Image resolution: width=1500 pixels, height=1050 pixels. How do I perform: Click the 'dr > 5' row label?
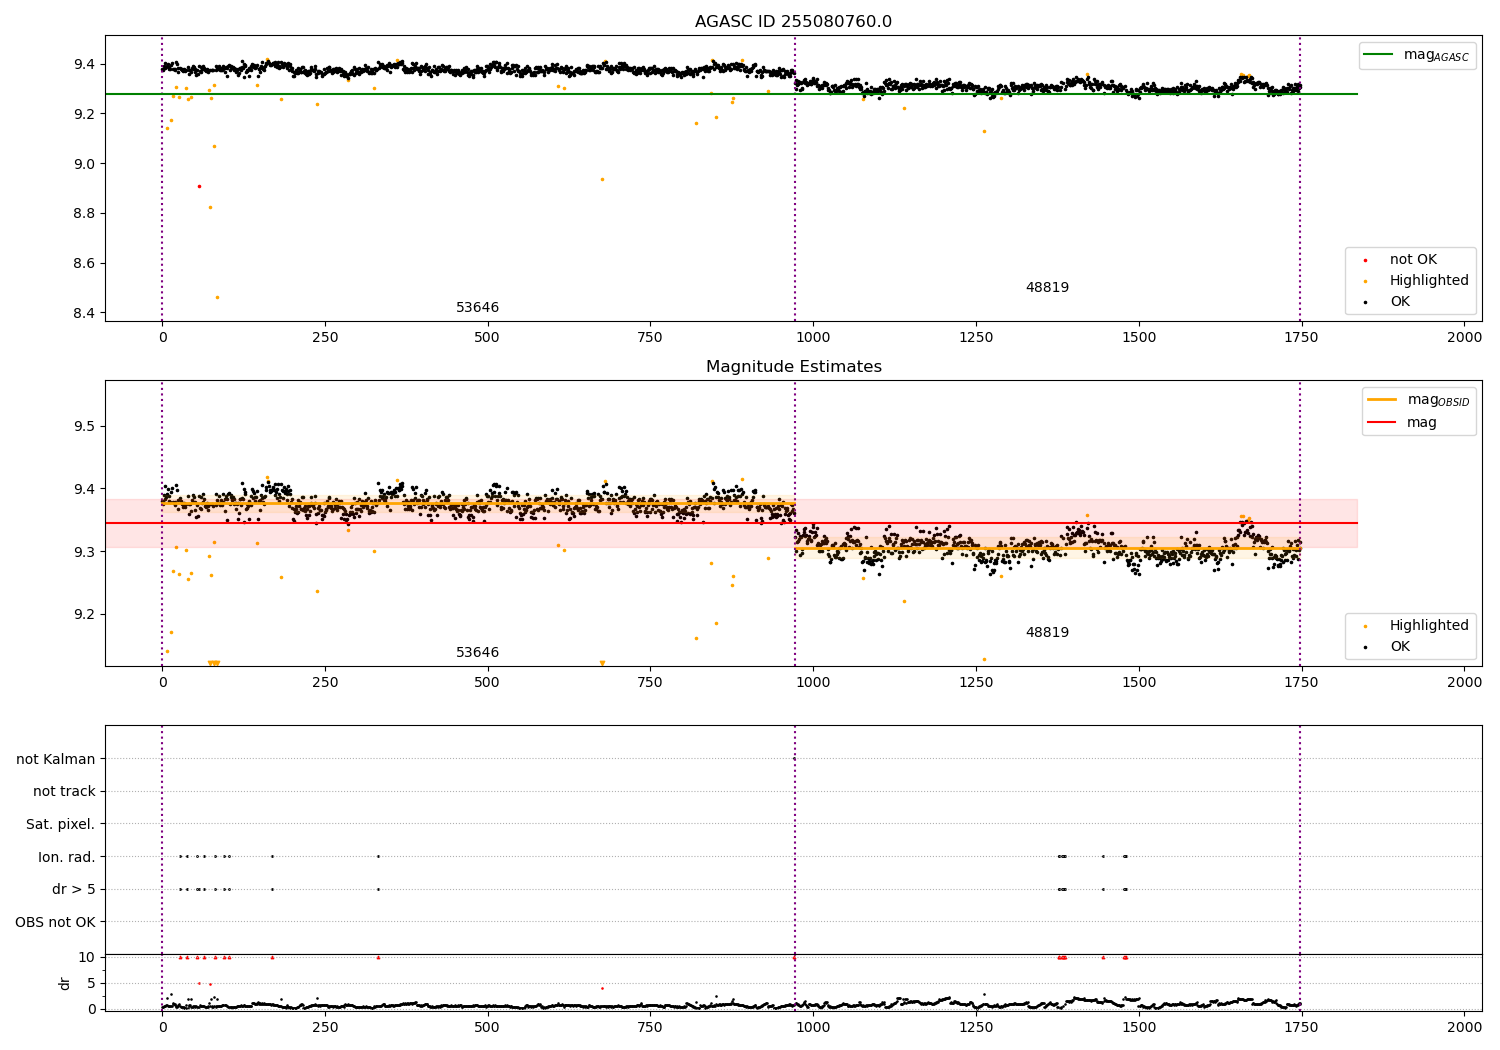point(74,890)
